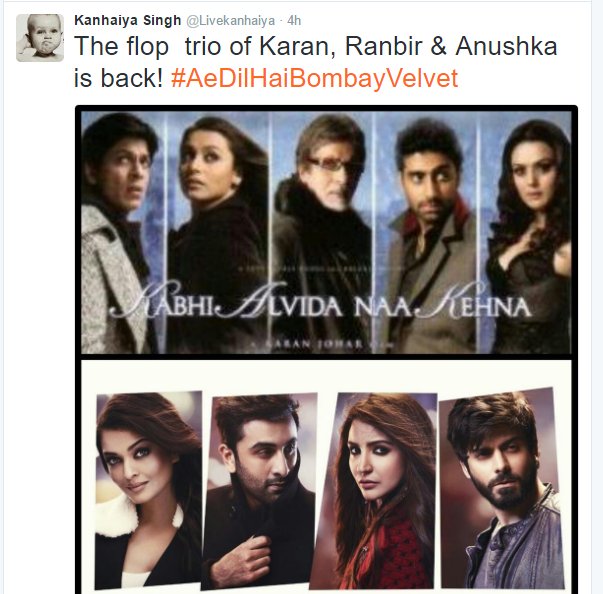This screenshot has height=594, width=603.
Task: Click the Karan Johar film credit line
Action: [x=322, y=344]
